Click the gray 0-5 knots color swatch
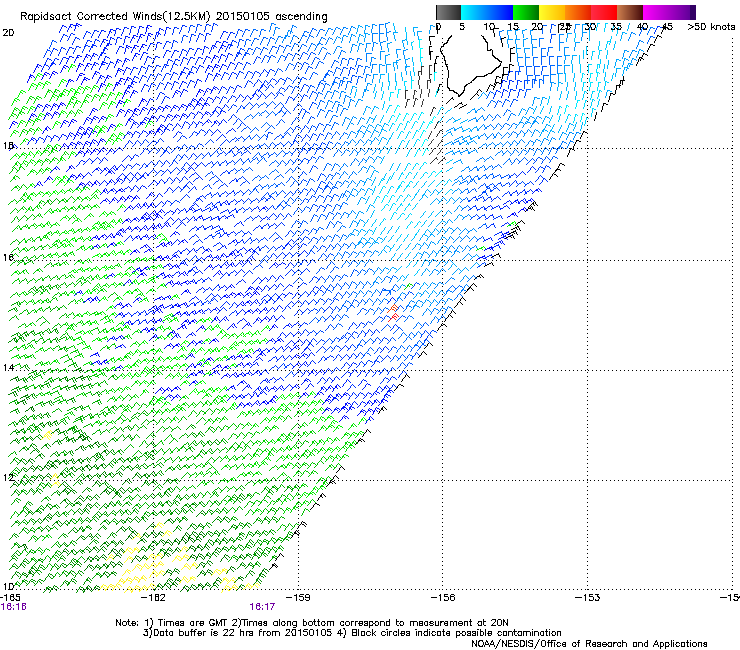The height and width of the screenshot is (650, 740). 448,12
